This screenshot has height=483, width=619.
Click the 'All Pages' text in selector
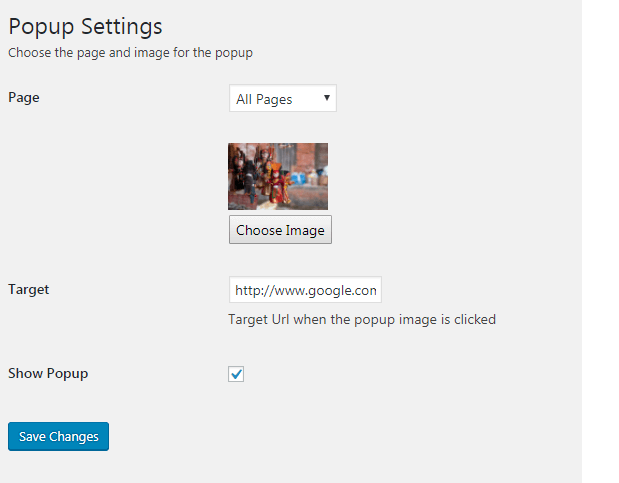264,99
